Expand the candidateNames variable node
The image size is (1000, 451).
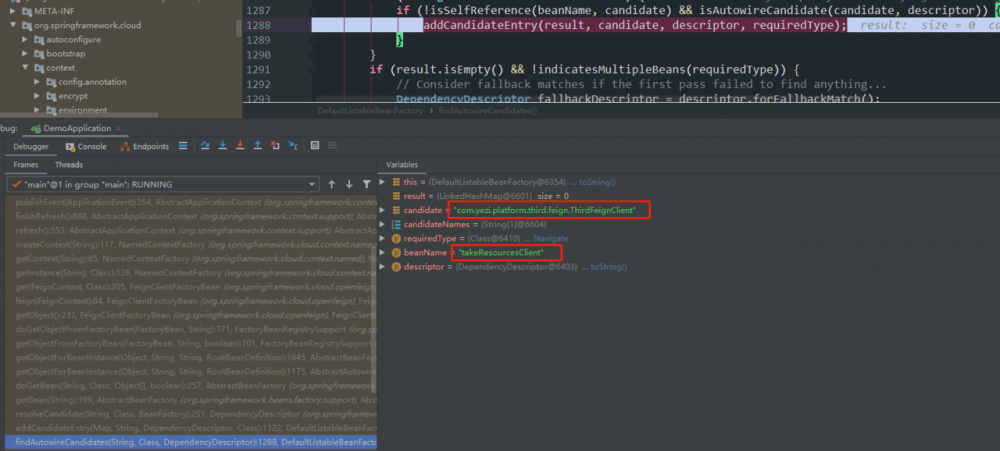(x=383, y=225)
